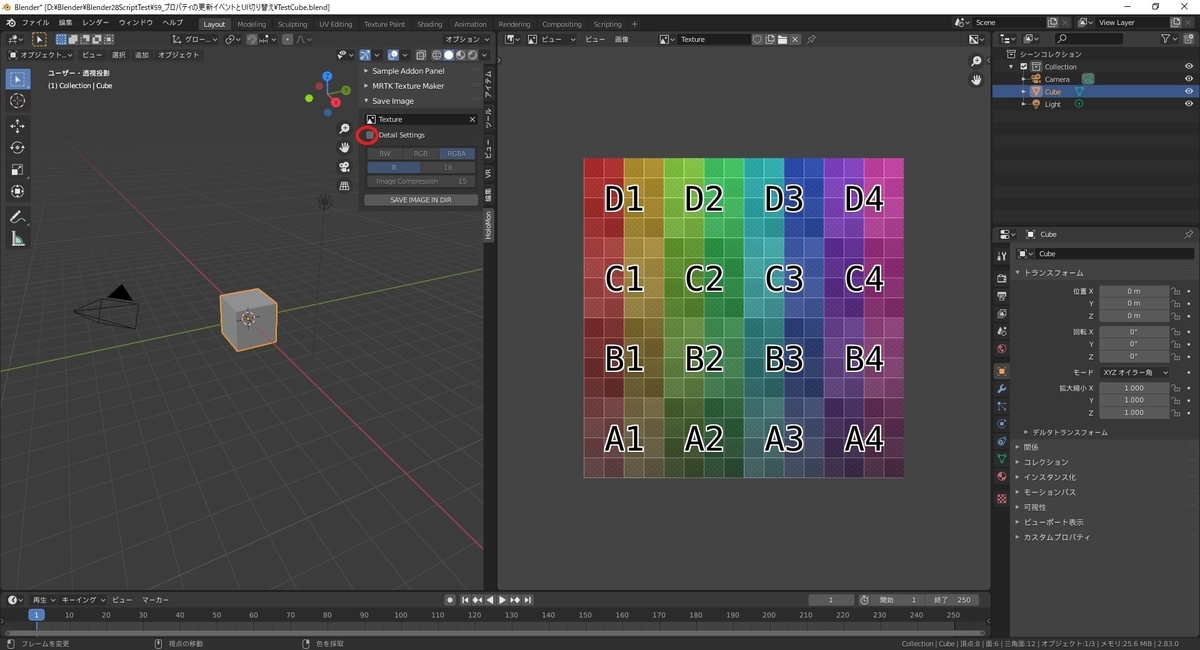Select the RGBA format option
Image resolution: width=1200 pixels, height=650 pixels.
point(456,153)
